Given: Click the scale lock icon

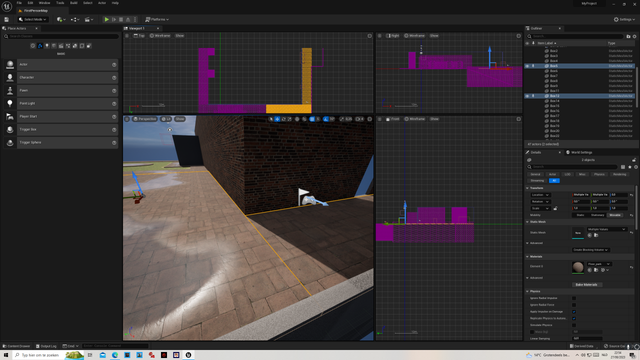Looking at the screenshot, I should (555, 208).
